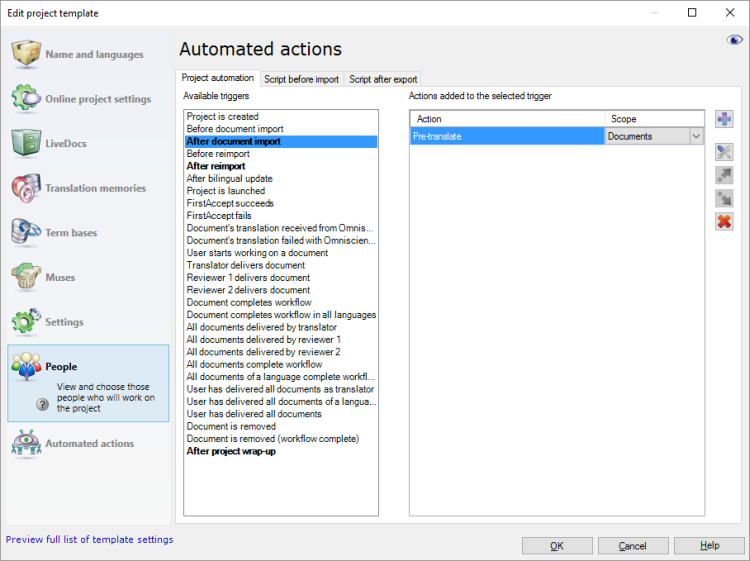Remove action with the red X icon
This screenshot has width=750, height=561.
(725, 221)
